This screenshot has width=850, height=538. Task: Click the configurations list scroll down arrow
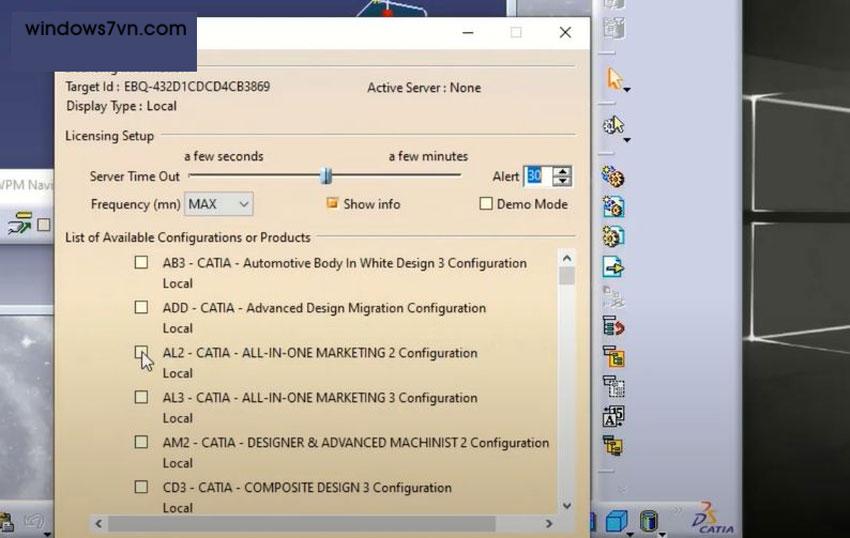click(567, 505)
